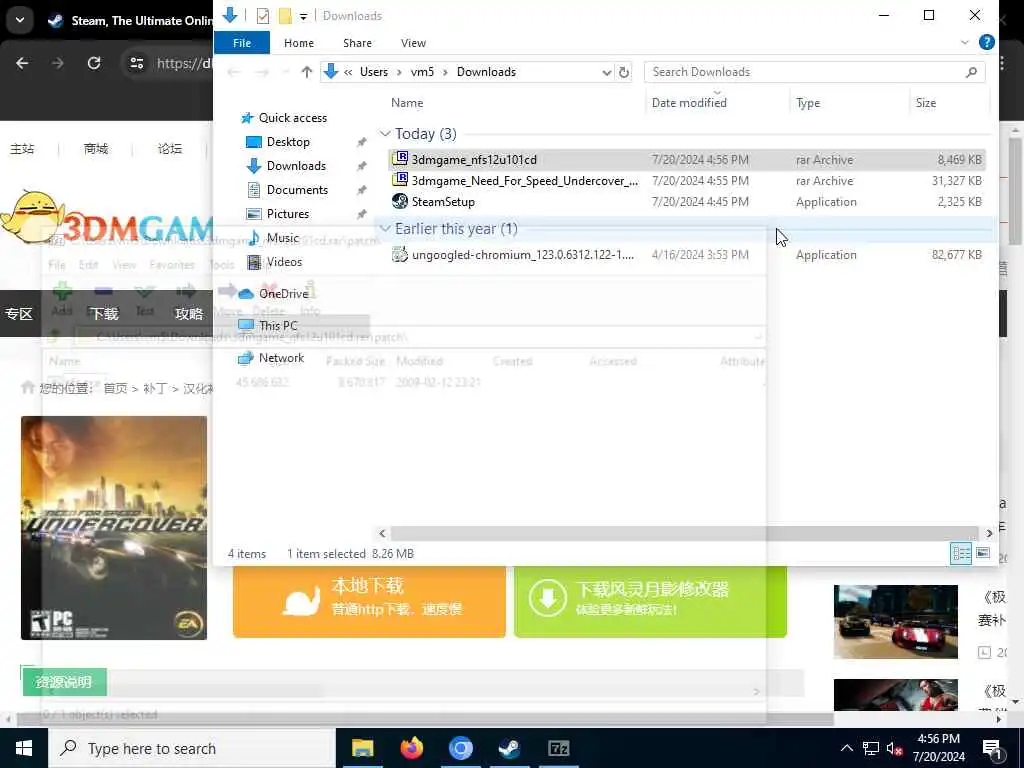Open the View ribbon tab
The width and height of the screenshot is (1024, 768).
(413, 43)
